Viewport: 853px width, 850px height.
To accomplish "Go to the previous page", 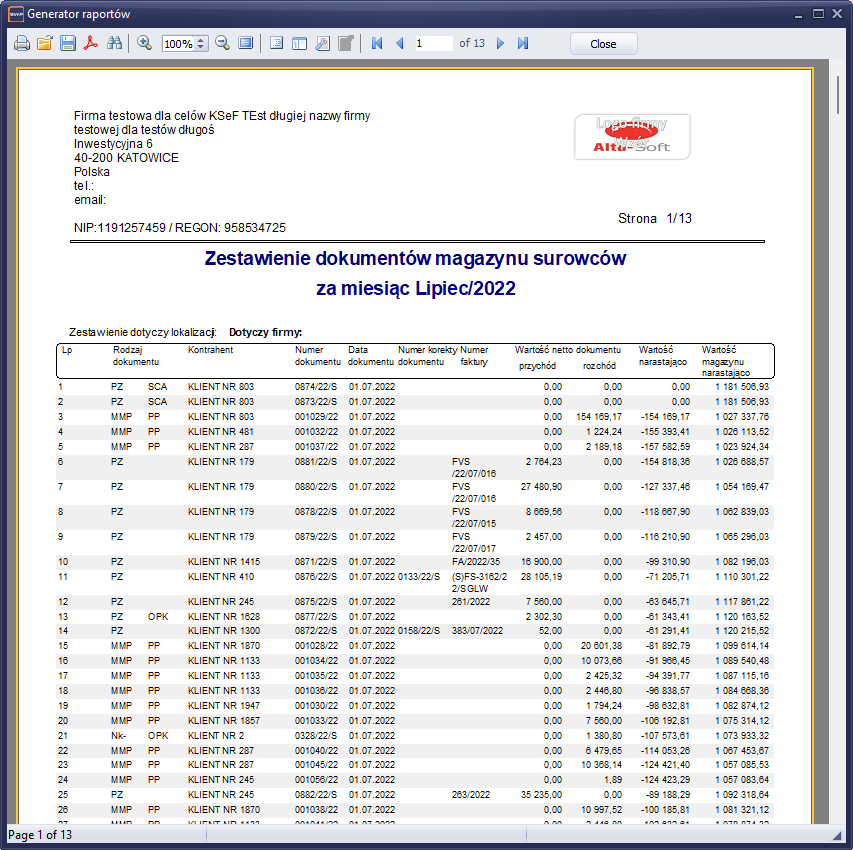I will tap(400, 44).
